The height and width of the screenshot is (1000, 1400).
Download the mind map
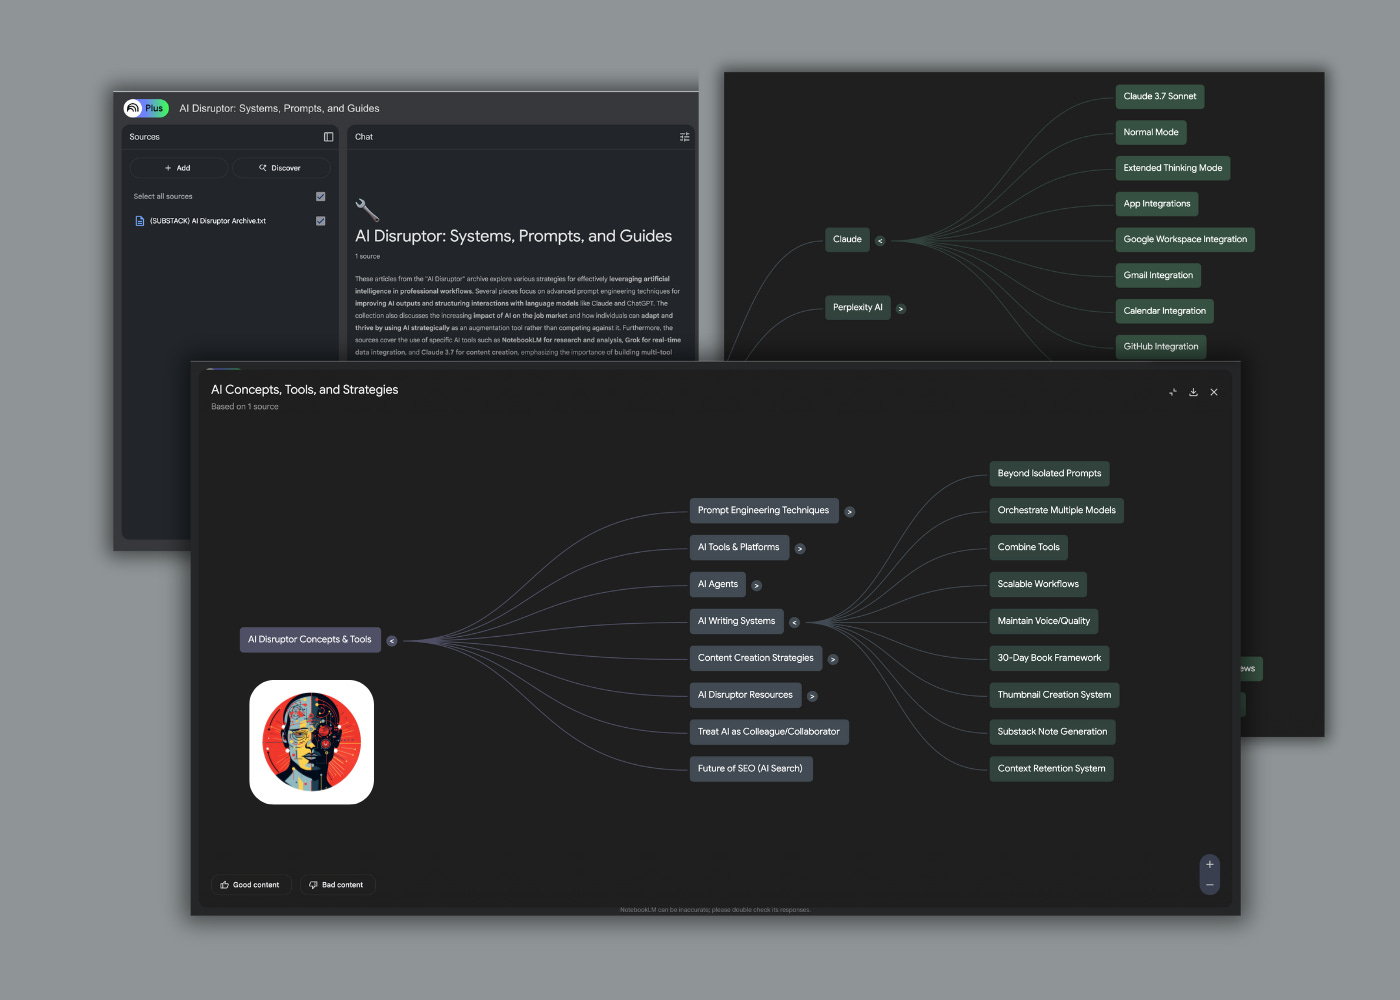[1193, 392]
